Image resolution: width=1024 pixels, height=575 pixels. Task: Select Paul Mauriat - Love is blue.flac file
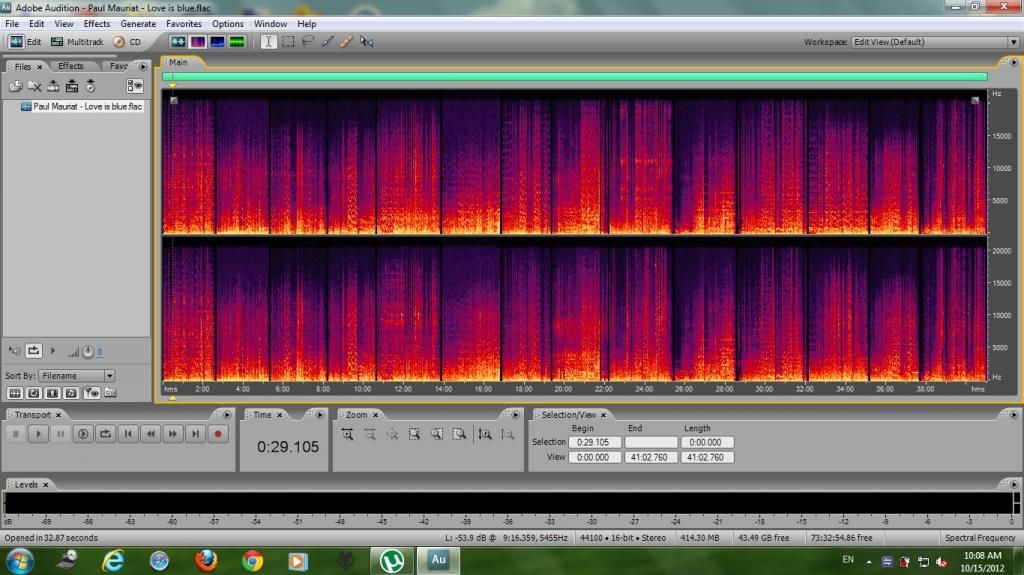point(81,107)
